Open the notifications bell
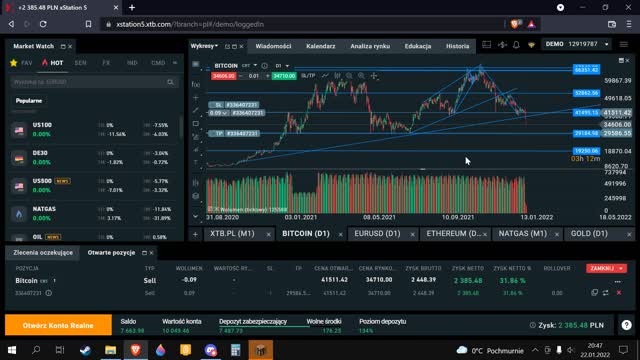 pyautogui.click(x=516, y=44)
